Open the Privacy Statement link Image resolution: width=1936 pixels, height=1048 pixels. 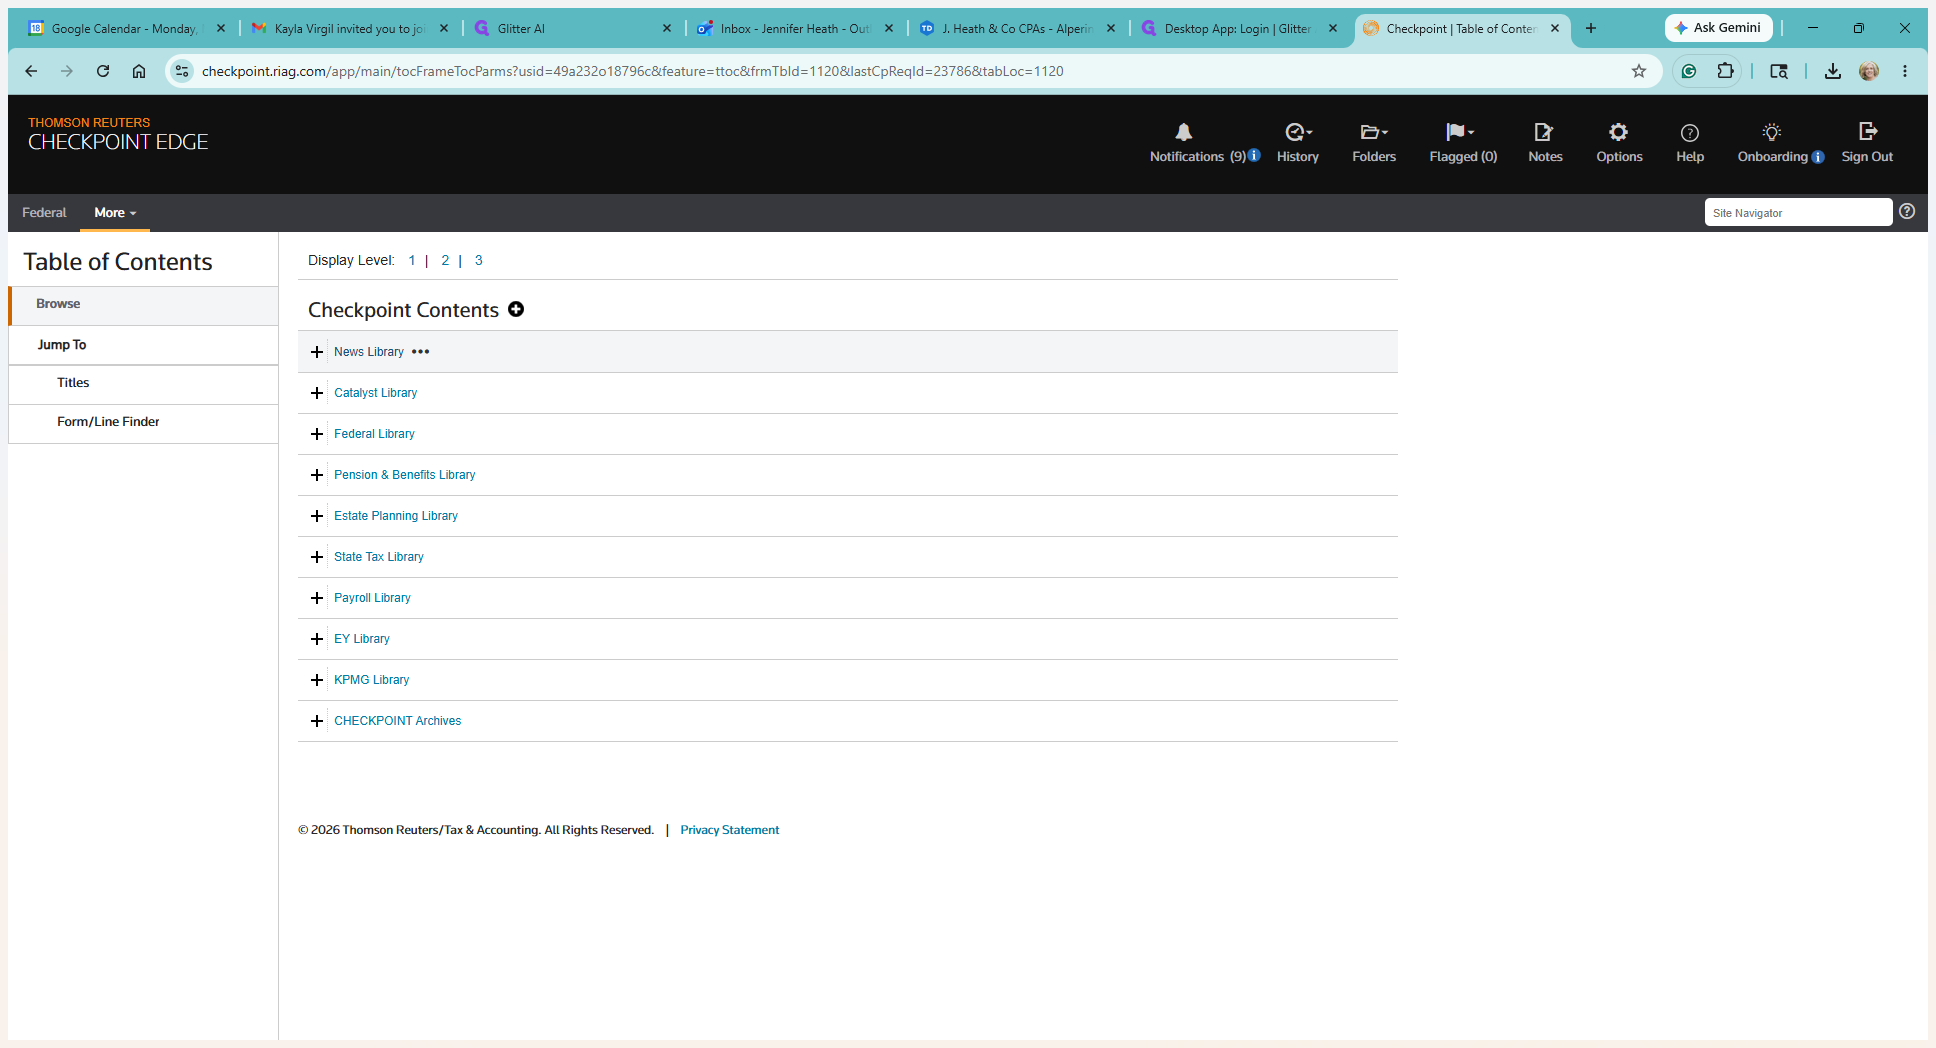(729, 830)
